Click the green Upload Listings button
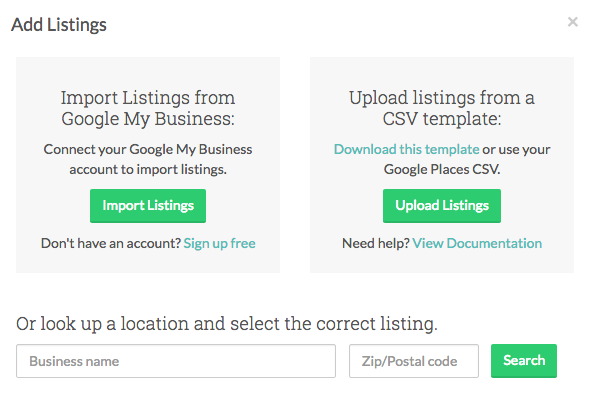 tap(442, 206)
